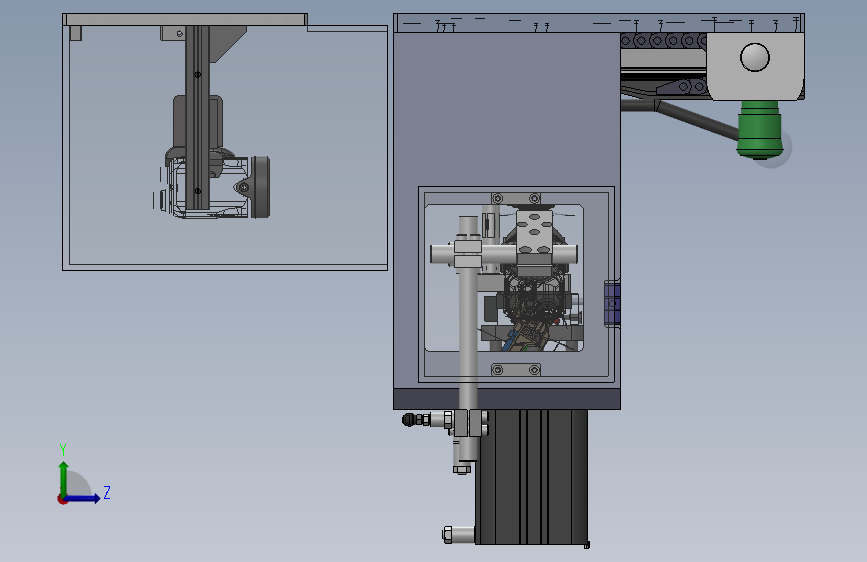Select the horizontal gray rod in the window

[x=503, y=255]
